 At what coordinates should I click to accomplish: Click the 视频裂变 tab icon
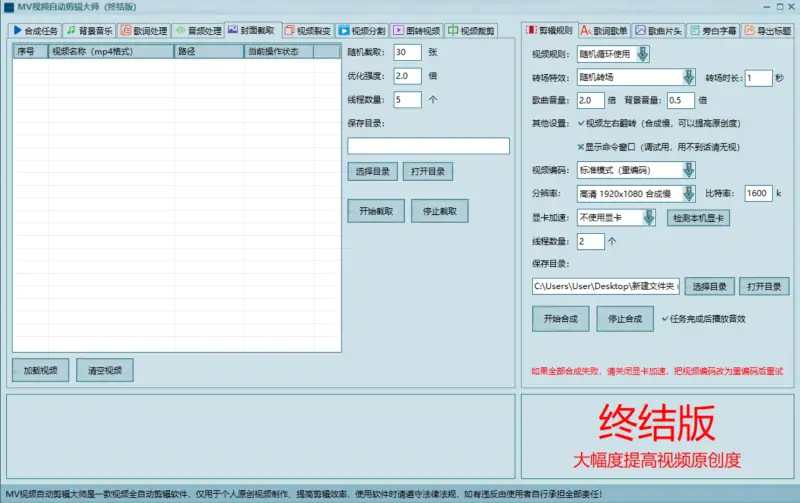(290, 30)
